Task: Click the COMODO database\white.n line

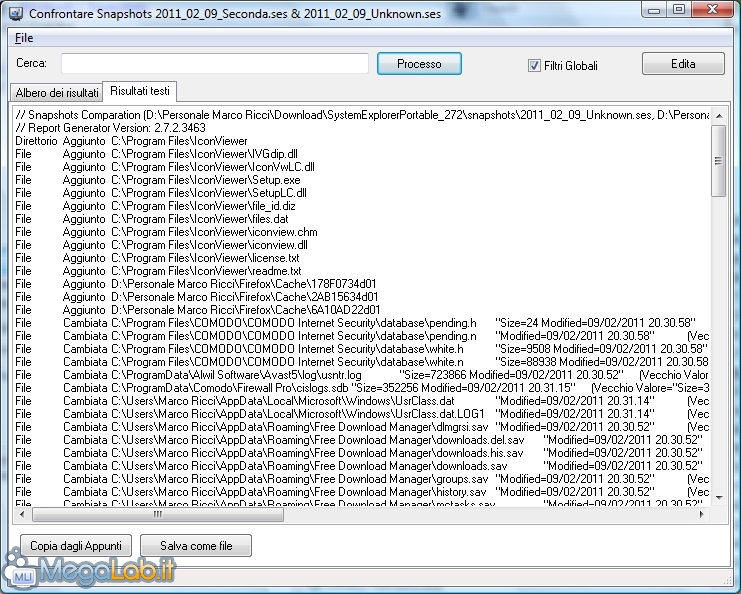Action: [x=362, y=362]
